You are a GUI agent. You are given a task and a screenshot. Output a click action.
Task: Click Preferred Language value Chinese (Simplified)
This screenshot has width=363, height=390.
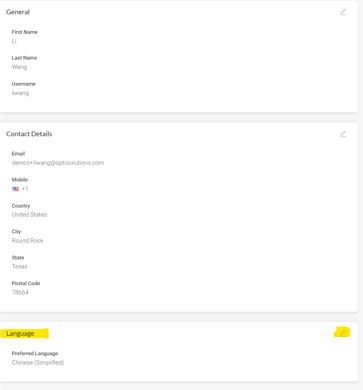pyautogui.click(x=38, y=362)
